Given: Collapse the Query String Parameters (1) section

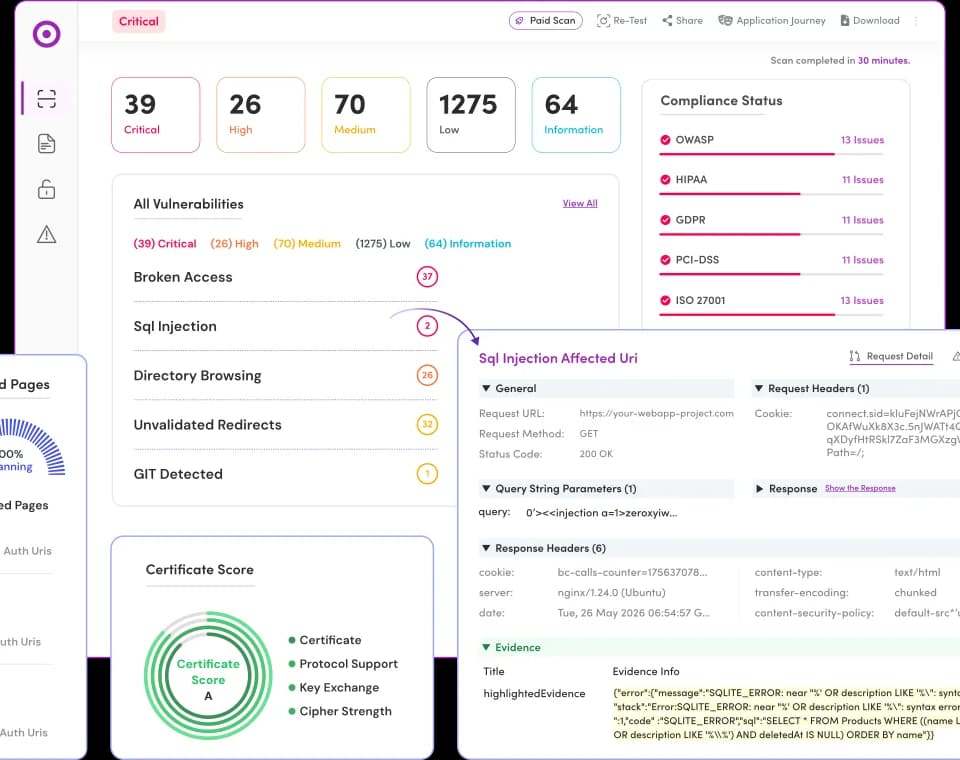Looking at the screenshot, I should [486, 489].
